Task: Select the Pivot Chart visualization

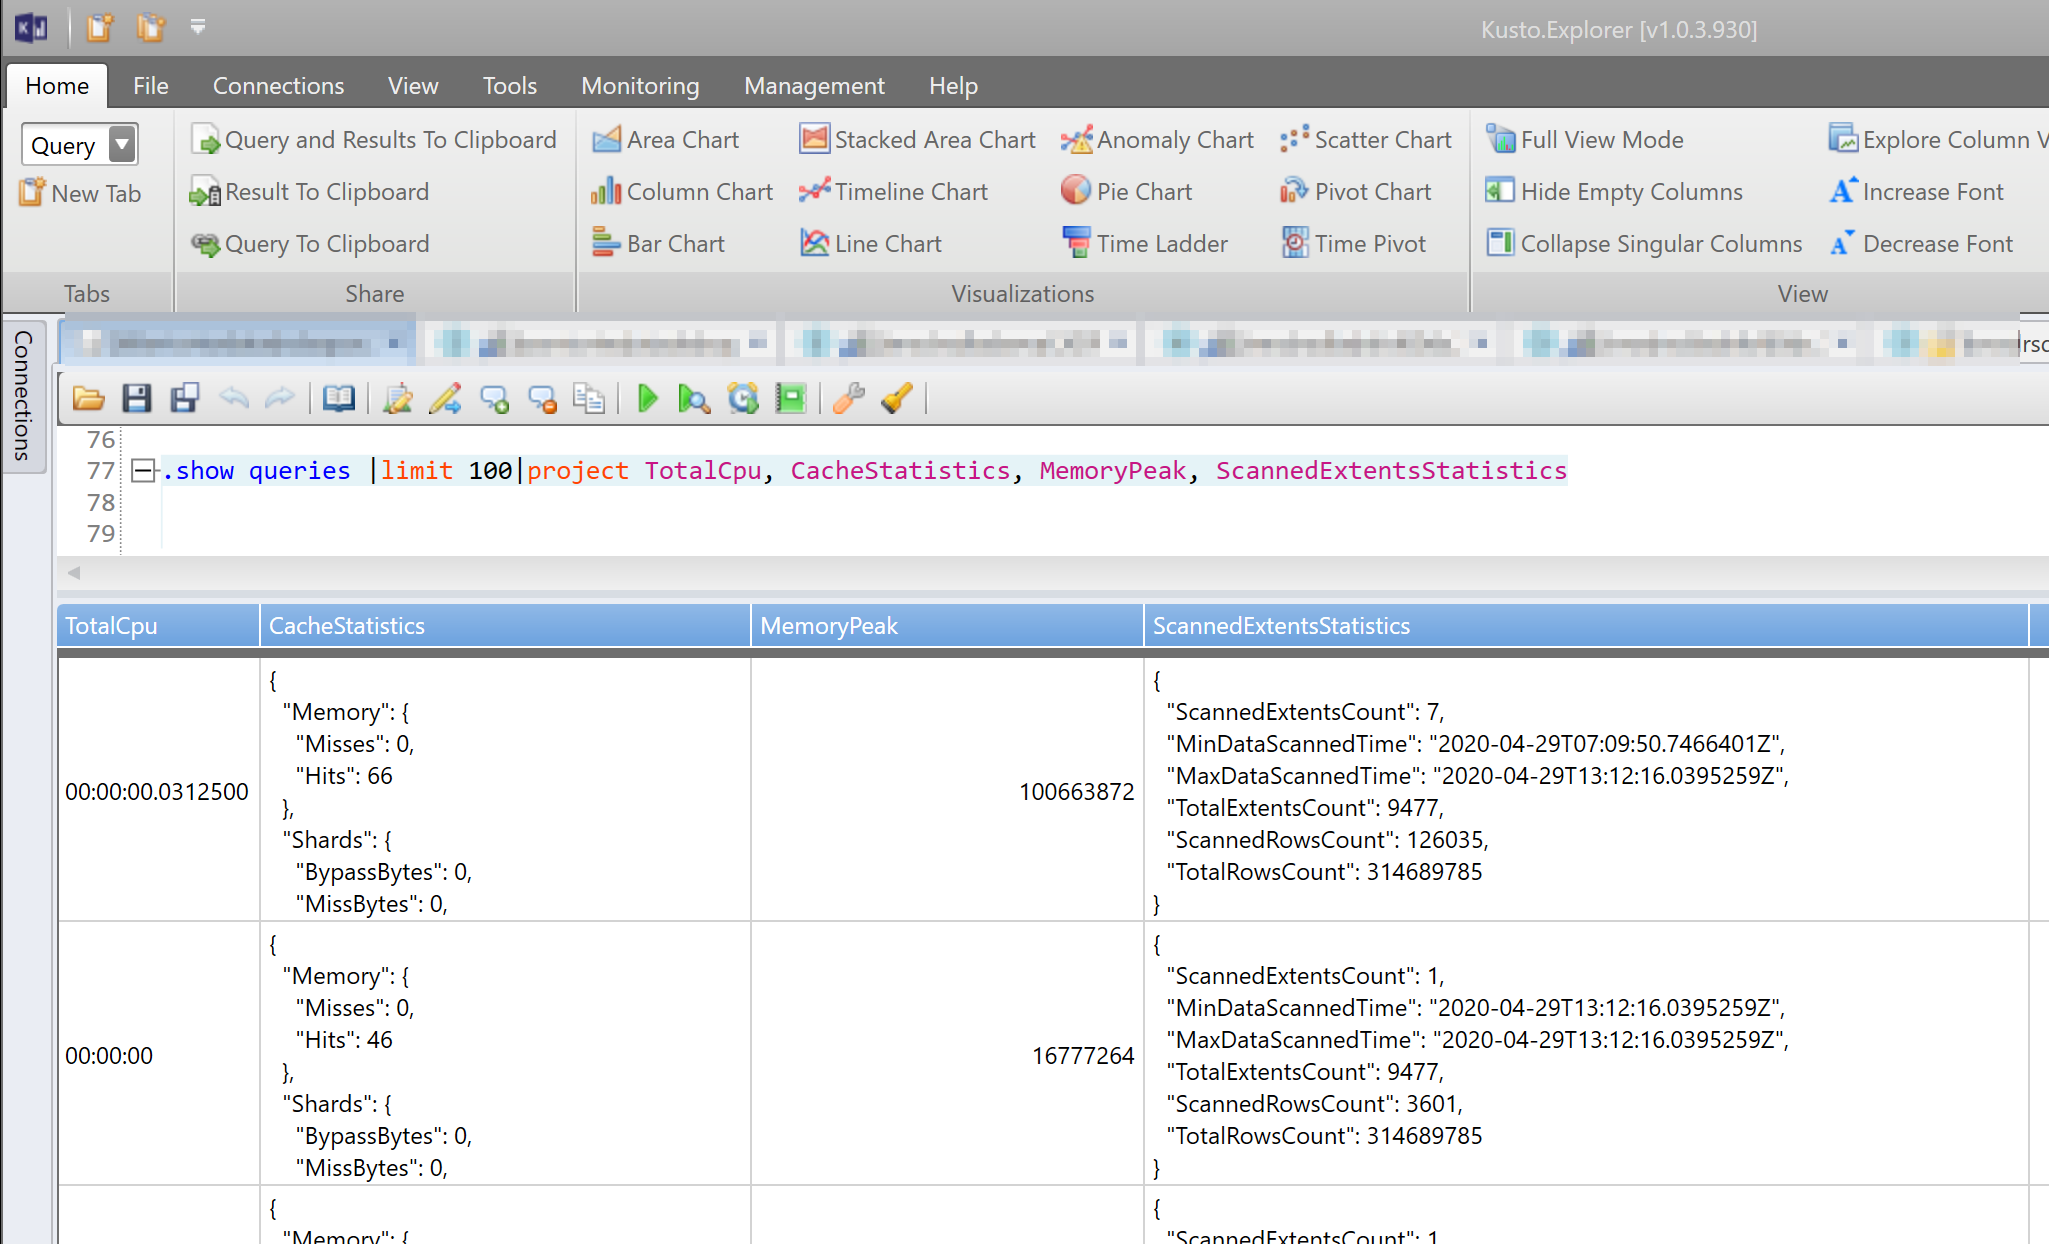Action: pyautogui.click(x=1355, y=192)
